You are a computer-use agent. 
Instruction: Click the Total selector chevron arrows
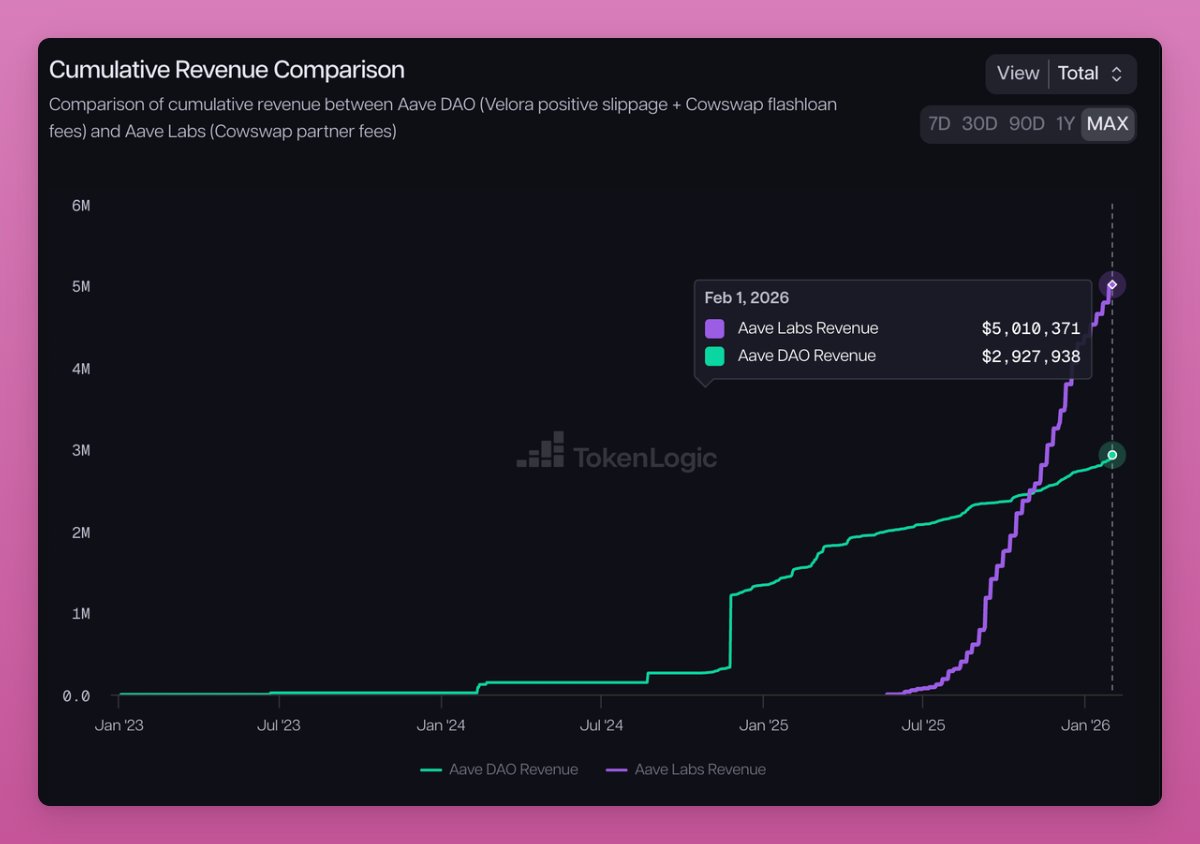click(x=1117, y=74)
